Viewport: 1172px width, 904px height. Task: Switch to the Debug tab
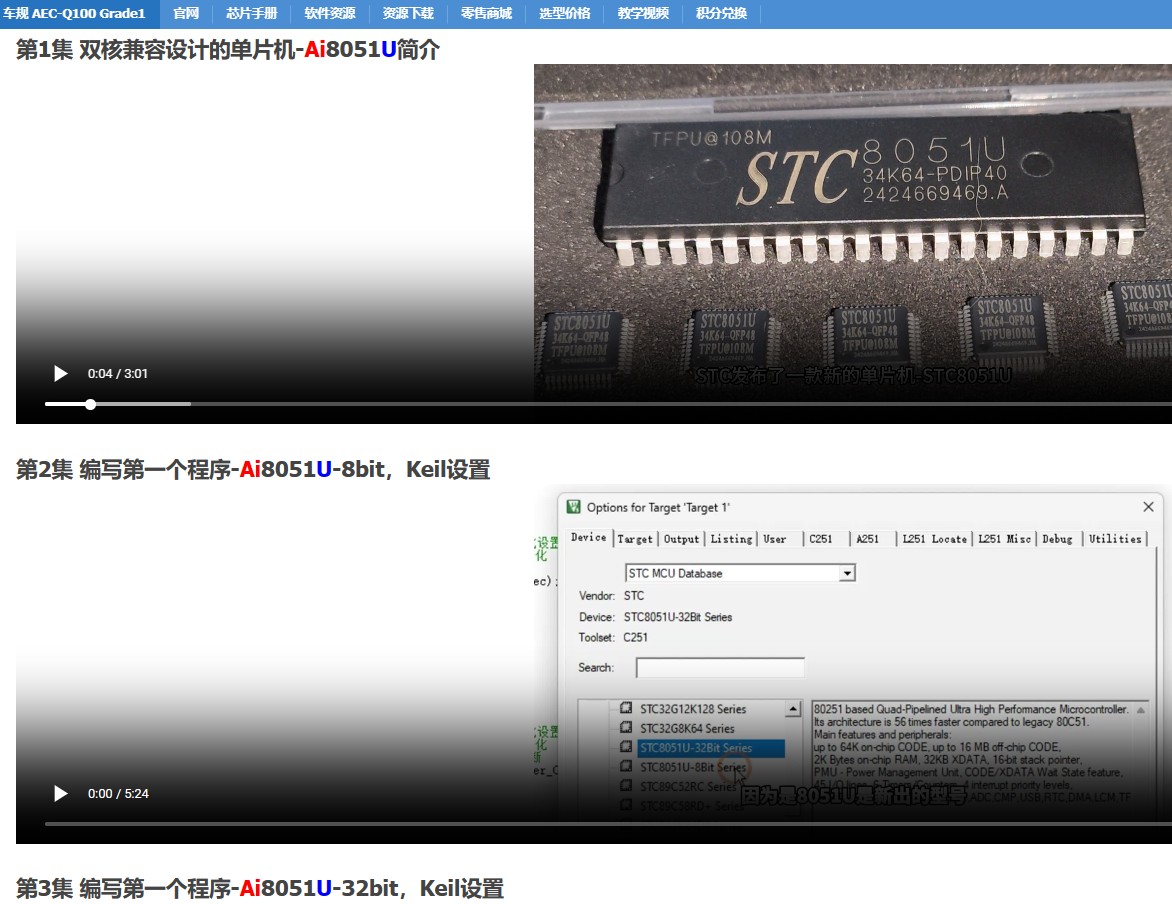[x=1057, y=539]
